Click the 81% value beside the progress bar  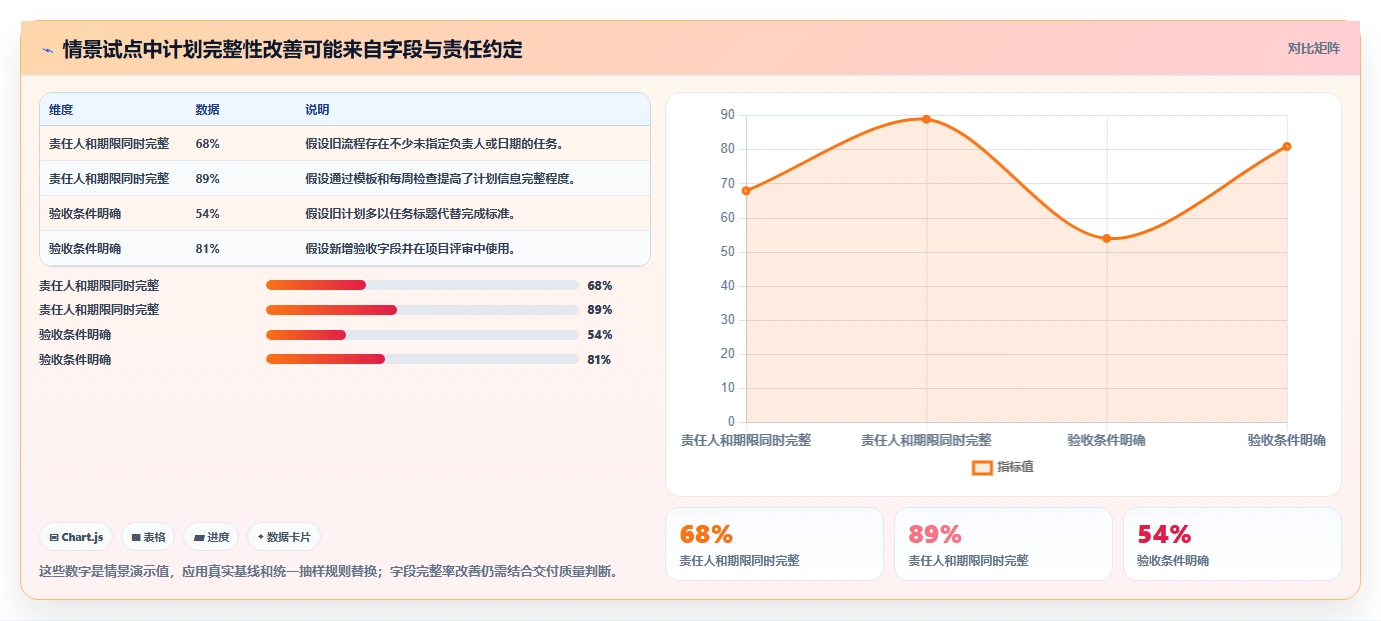[x=599, y=359]
